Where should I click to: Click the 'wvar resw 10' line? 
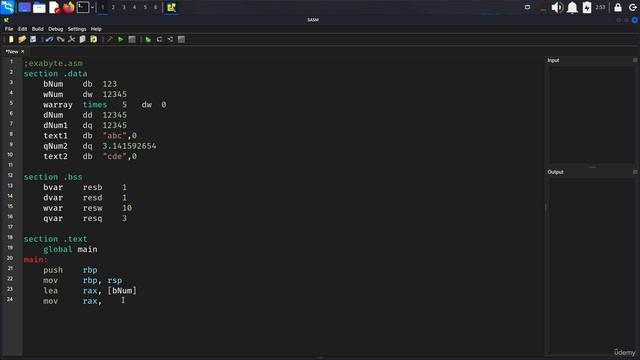tap(87, 208)
